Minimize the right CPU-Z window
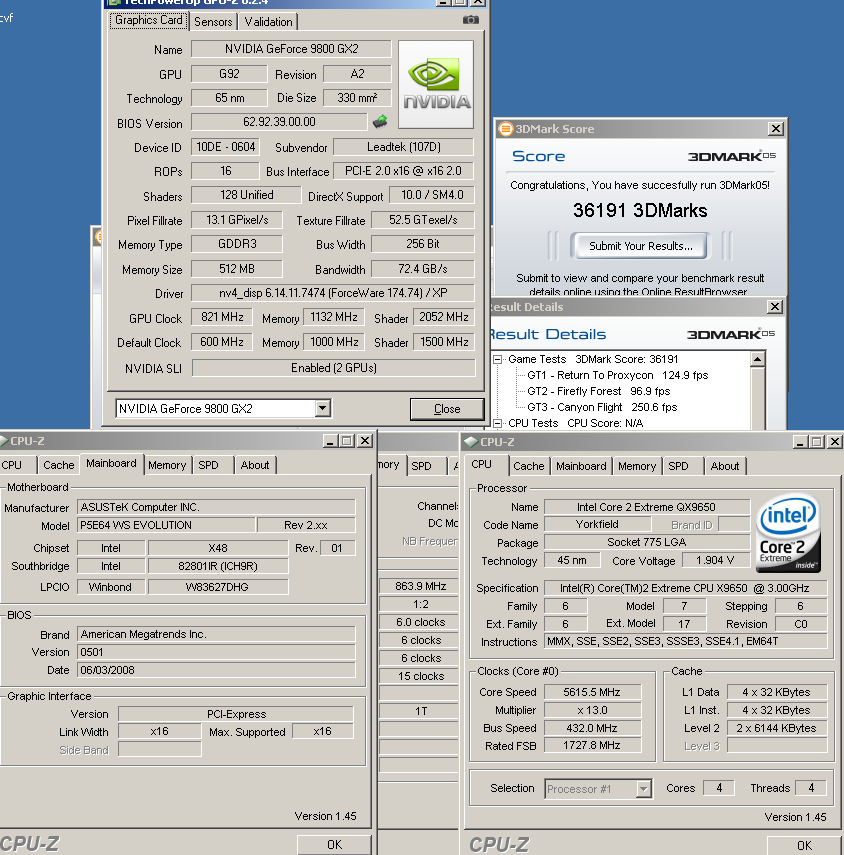Image resolution: width=844 pixels, height=855 pixels. [x=800, y=442]
